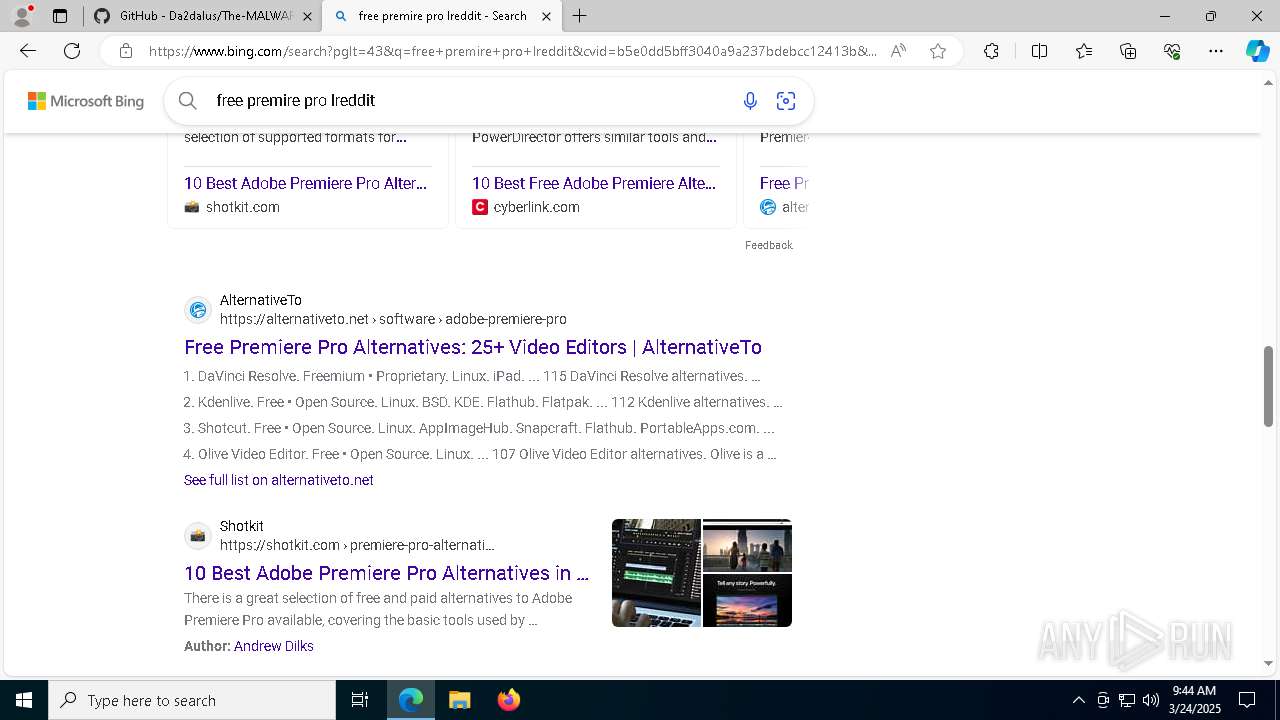
Task: Open the Extensions puzzle icon
Action: [x=991, y=51]
